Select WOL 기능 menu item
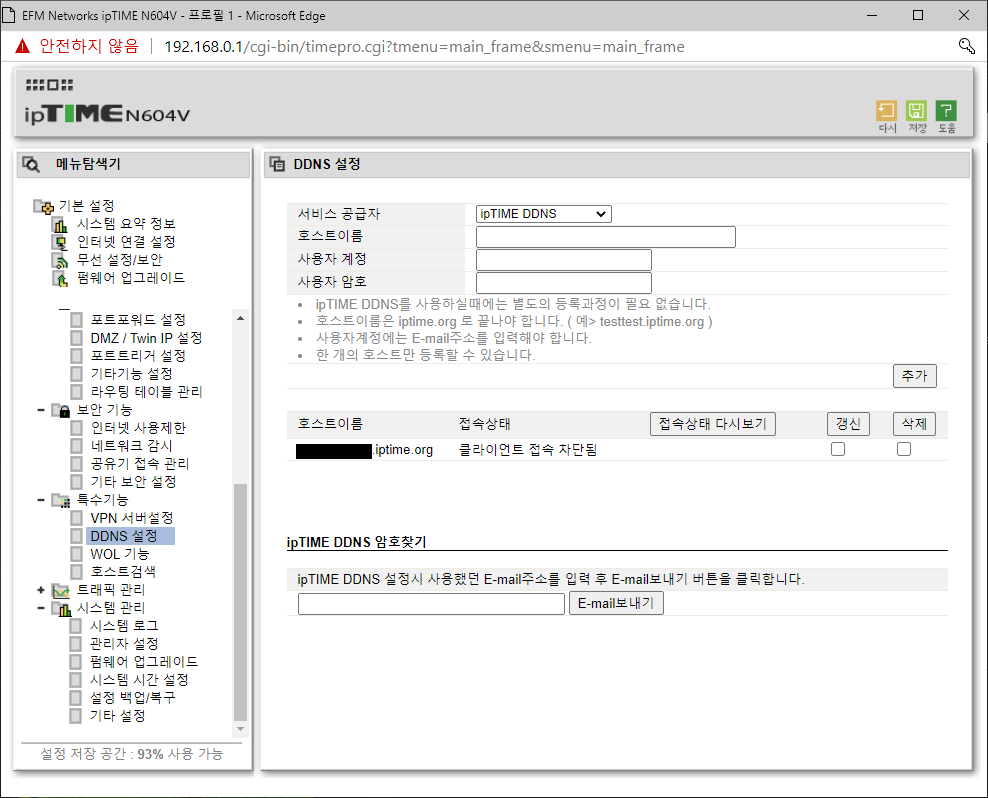The height and width of the screenshot is (798, 988). [x=120, y=554]
